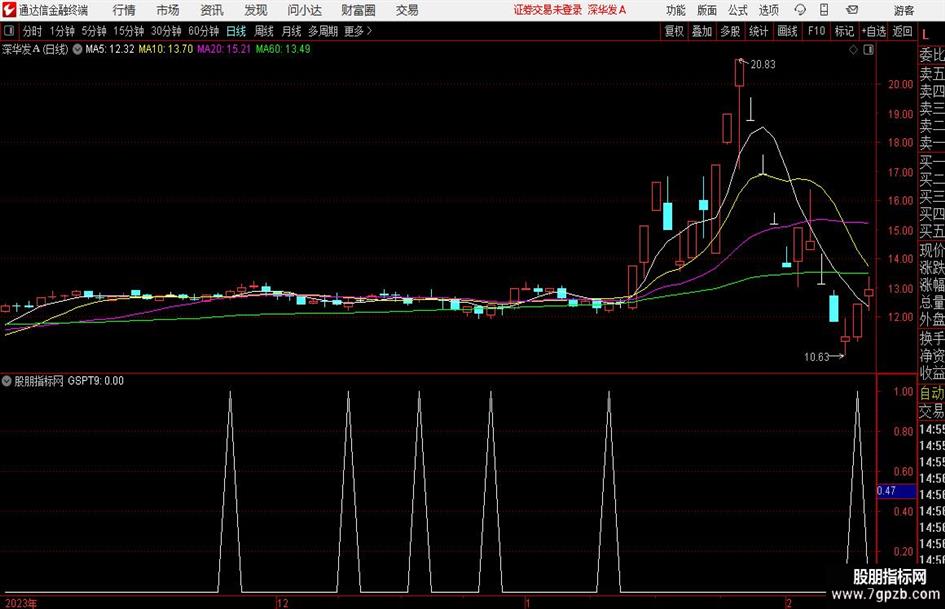The width and height of the screenshot is (945, 609).
Task: Click the GSPT9: 0.00 indicator value
Action: tap(95, 381)
